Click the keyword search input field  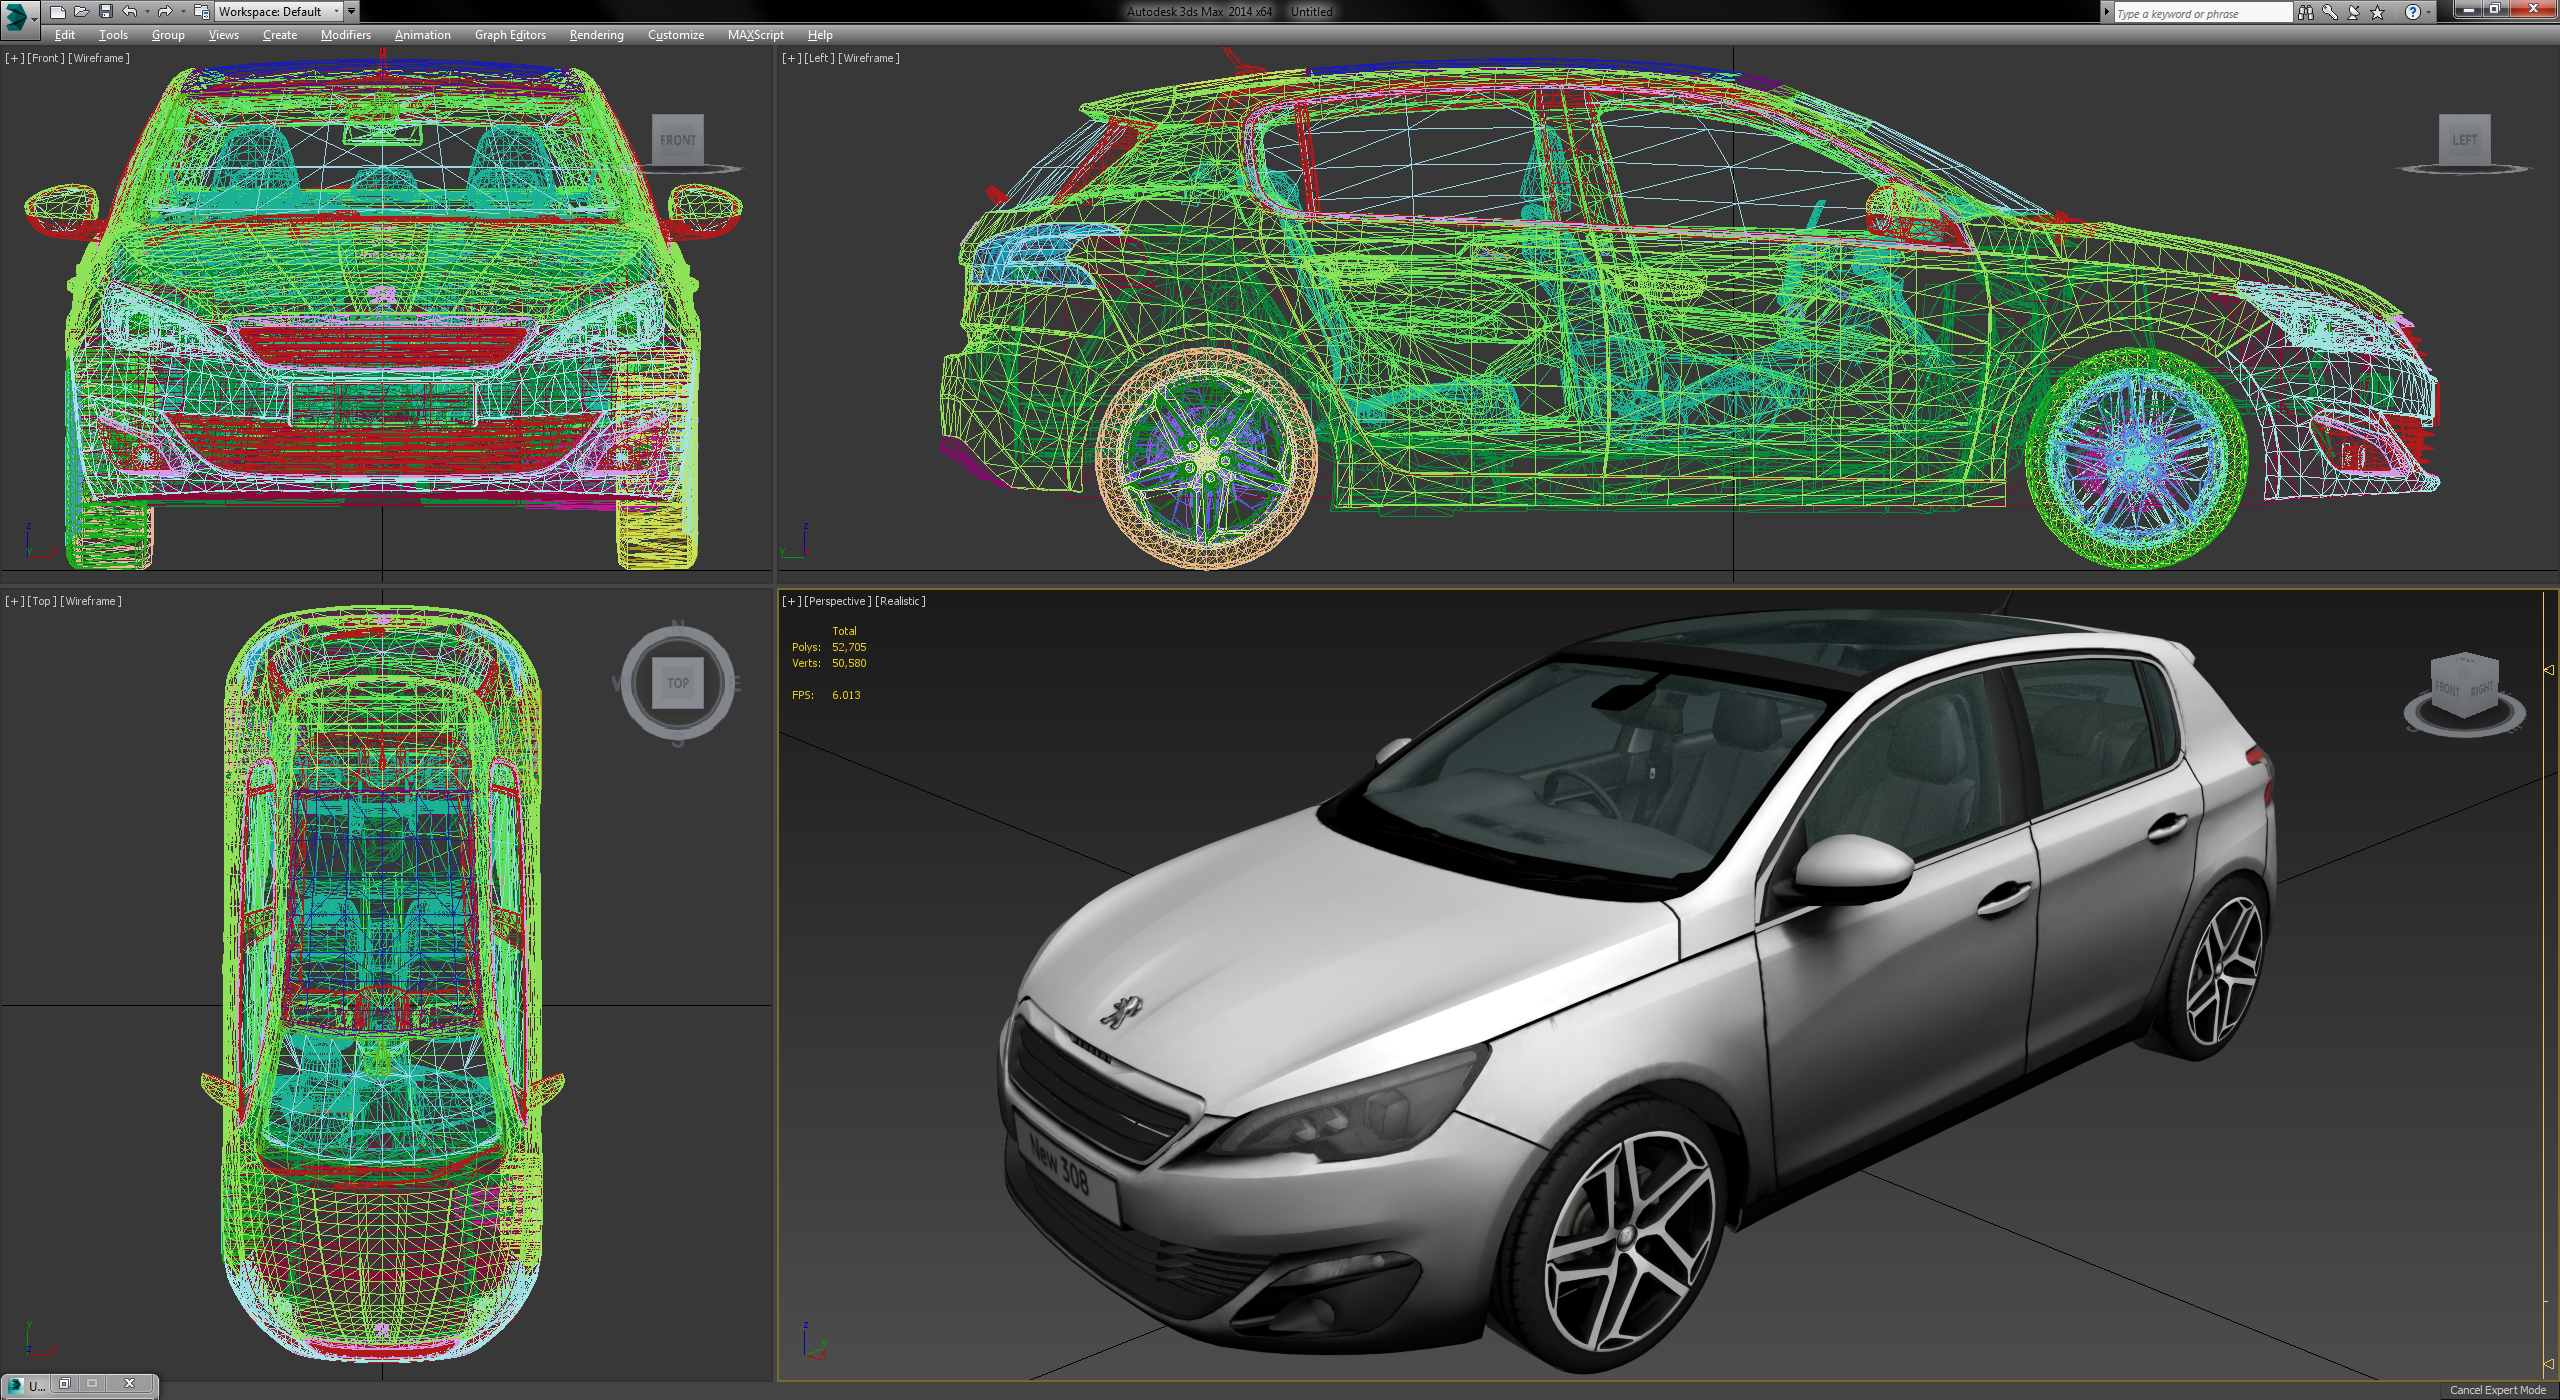click(2193, 12)
